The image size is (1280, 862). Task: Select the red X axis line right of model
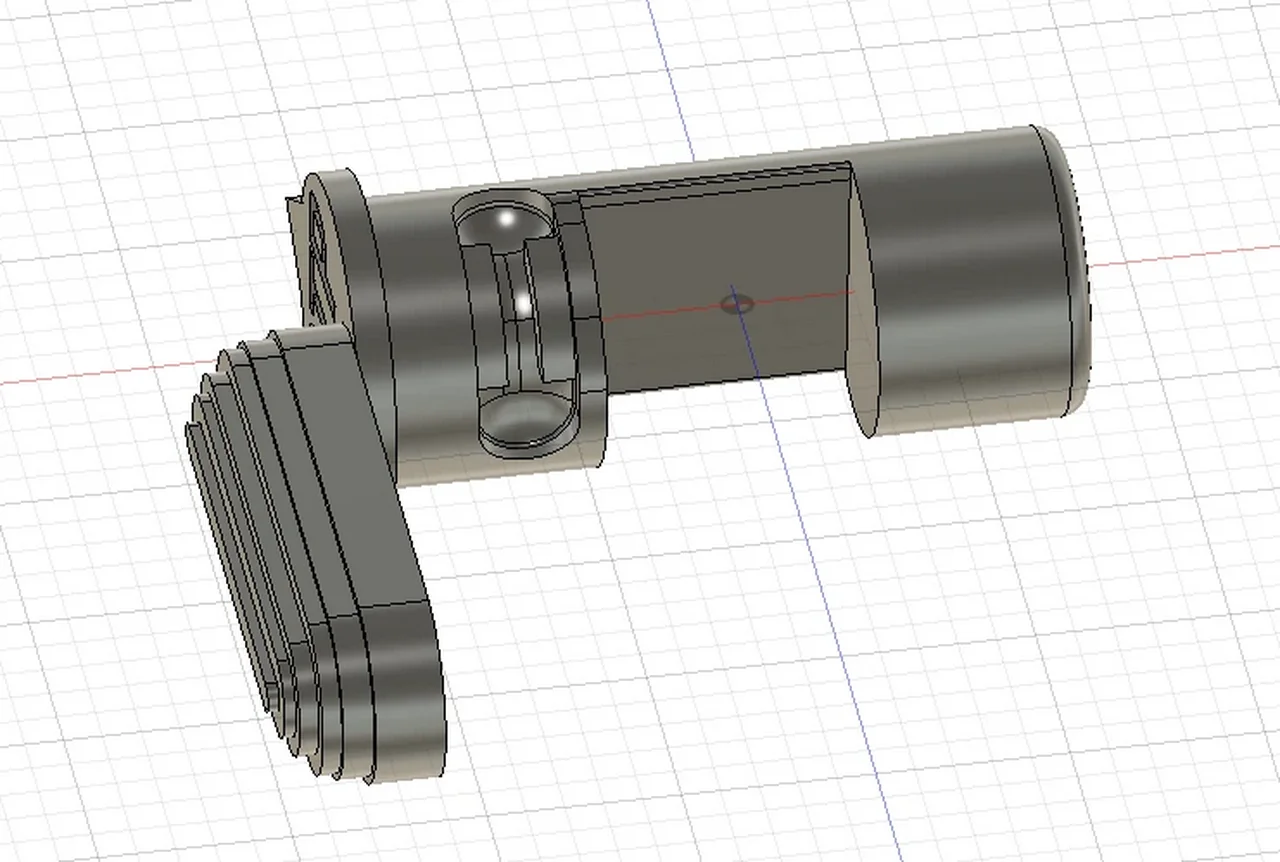pyautogui.click(x=1180, y=256)
